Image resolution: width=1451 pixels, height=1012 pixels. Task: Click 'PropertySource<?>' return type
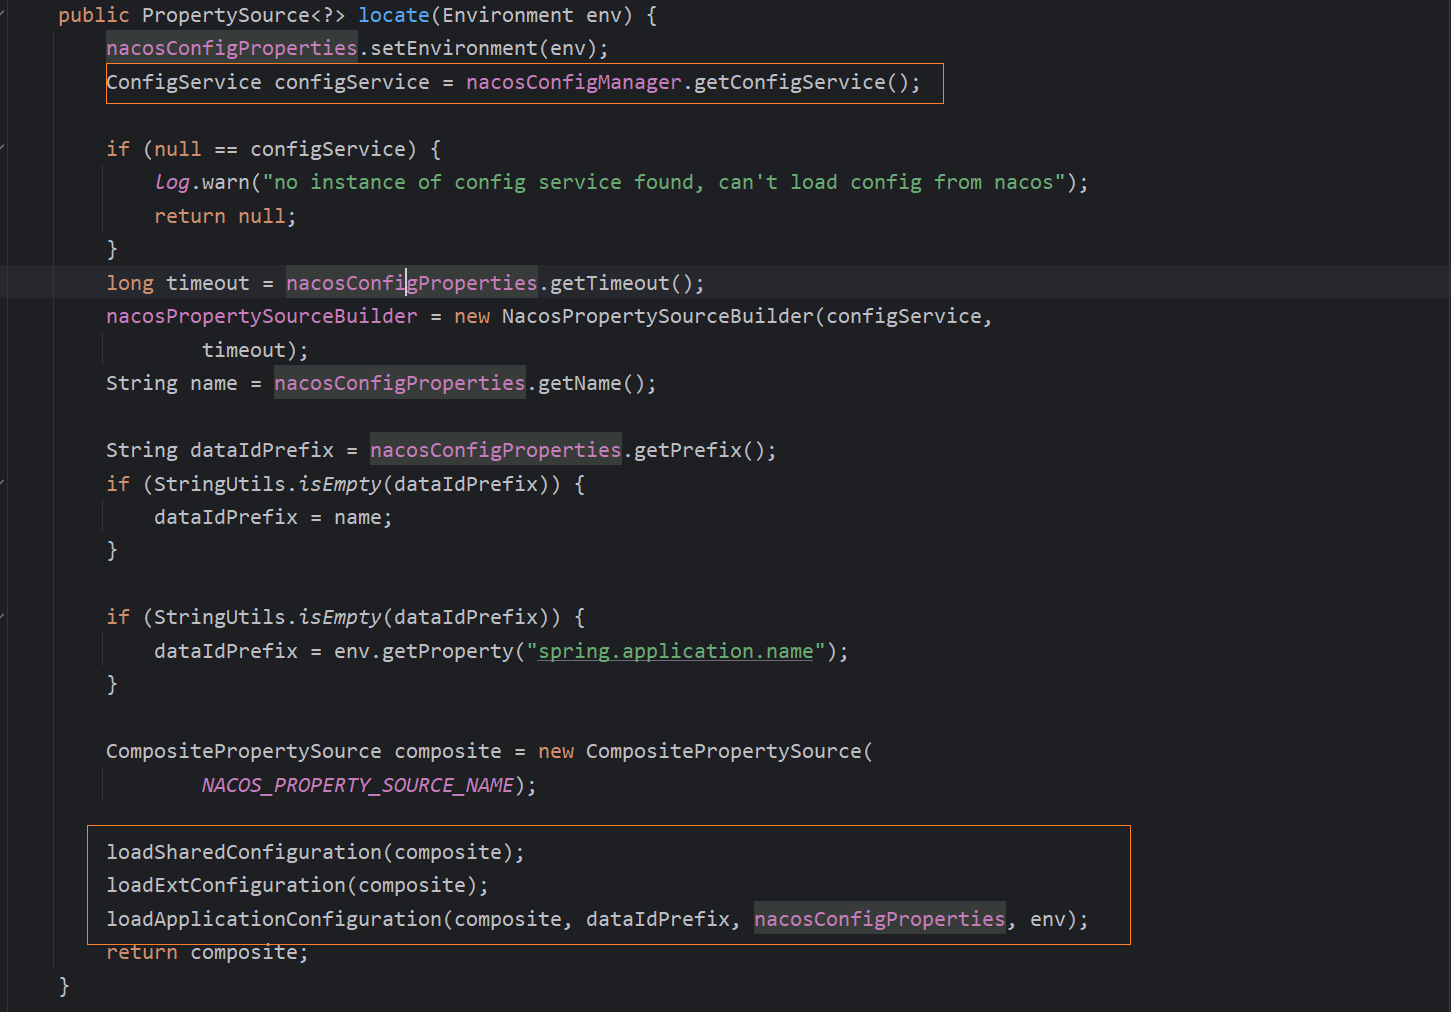point(244,15)
